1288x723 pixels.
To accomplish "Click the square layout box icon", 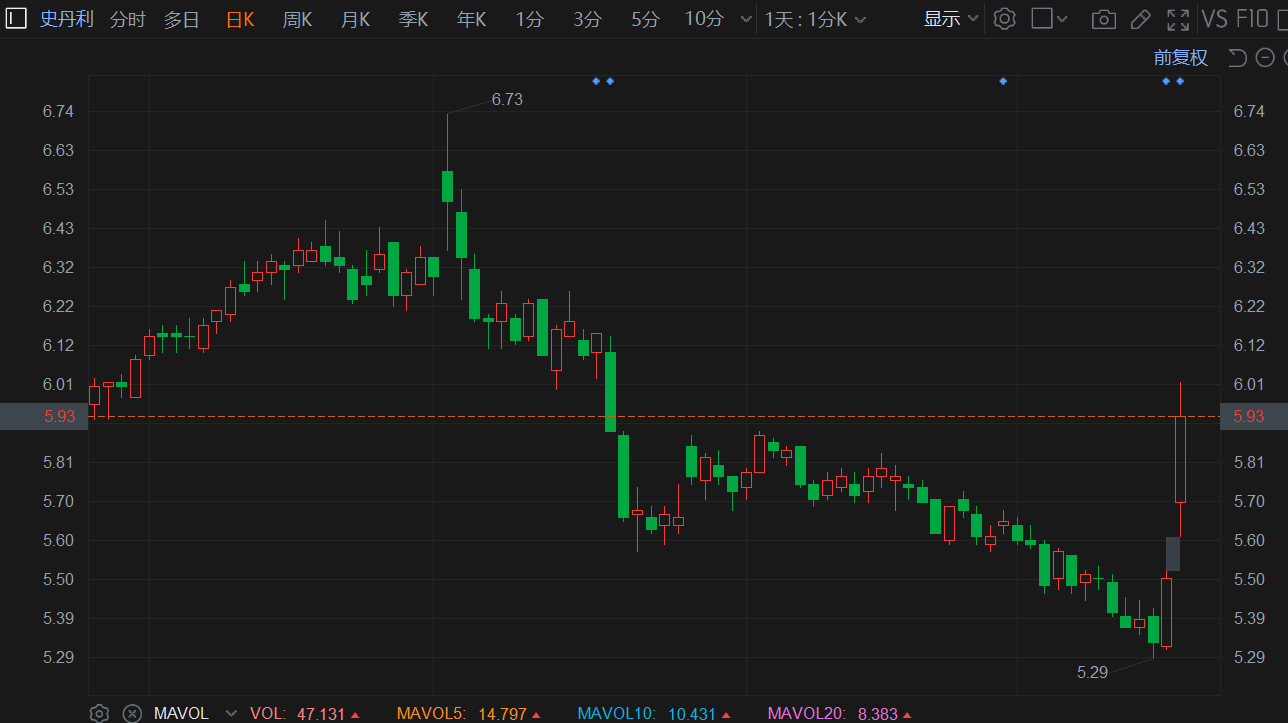I will [x=1041, y=19].
